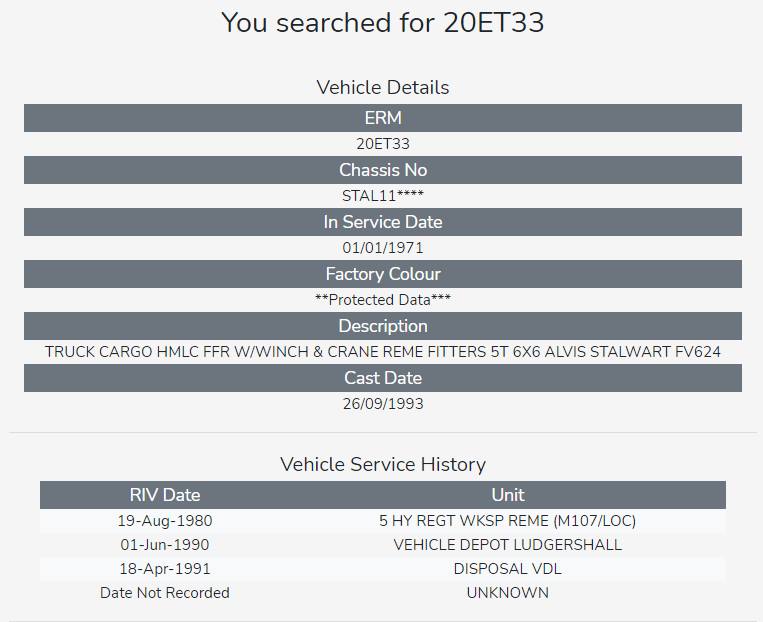This screenshot has height=622, width=763.
Task: Select the Cast Date header bar
Action: click(x=382, y=378)
